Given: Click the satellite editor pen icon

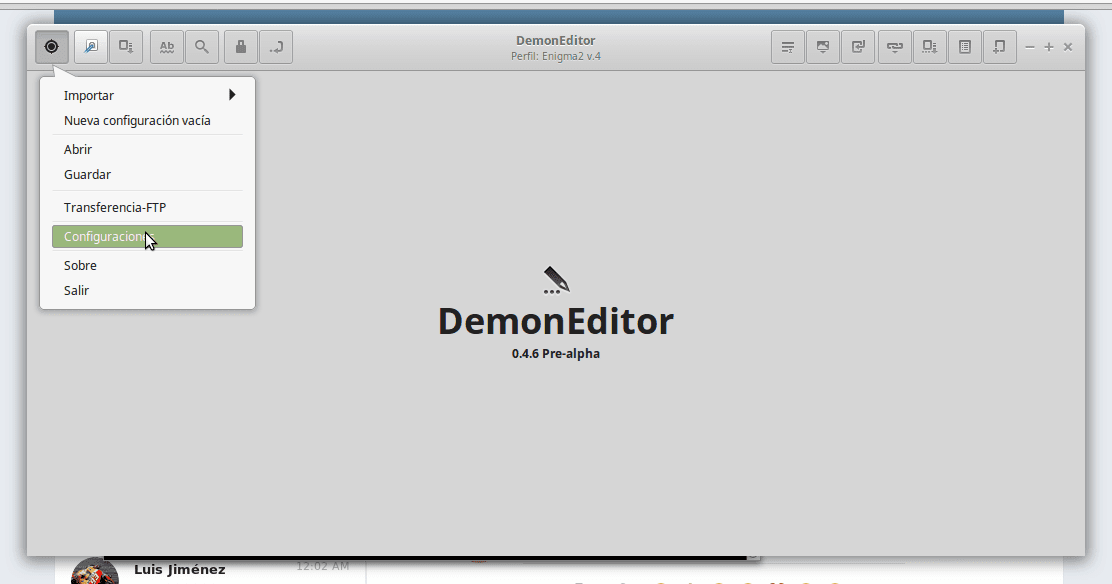Looking at the screenshot, I should click(91, 47).
